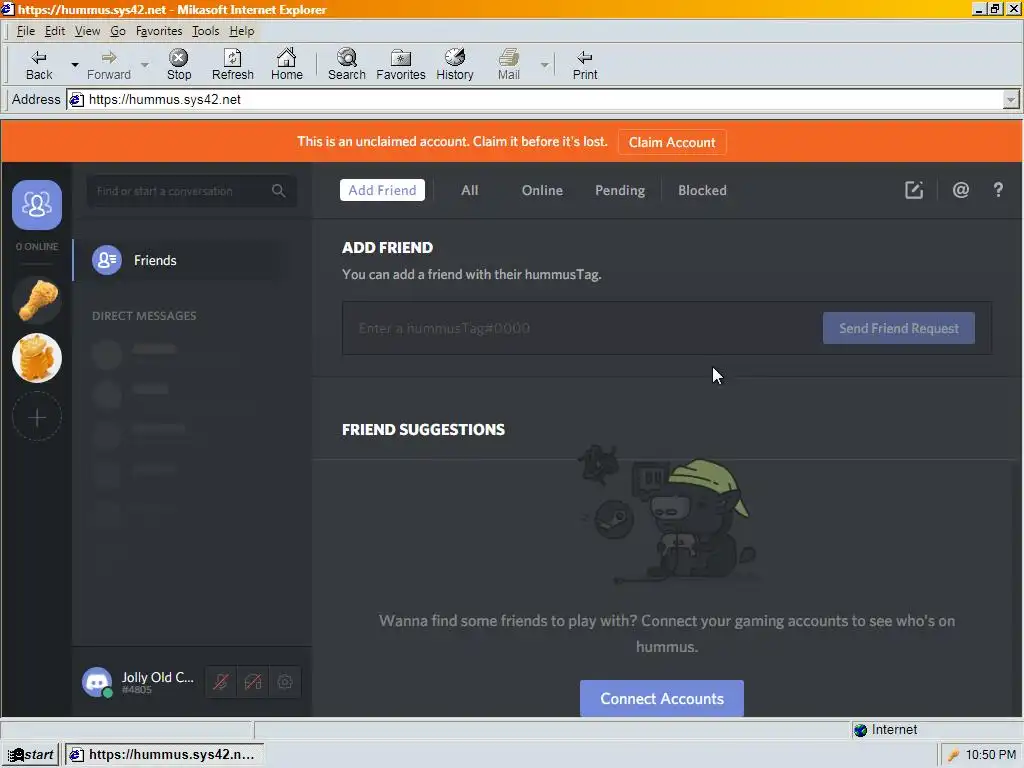The width and height of the screenshot is (1024, 768).
Task: Open Search in browser toolbar
Action: coord(347,65)
